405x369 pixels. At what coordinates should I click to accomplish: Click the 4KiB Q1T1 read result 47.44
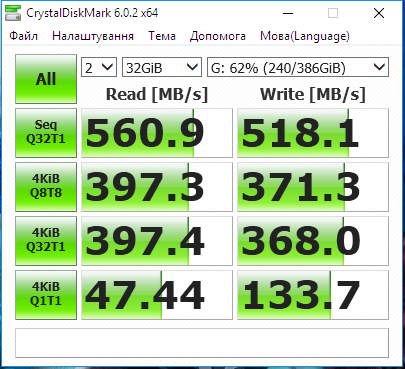pyautogui.click(x=157, y=295)
